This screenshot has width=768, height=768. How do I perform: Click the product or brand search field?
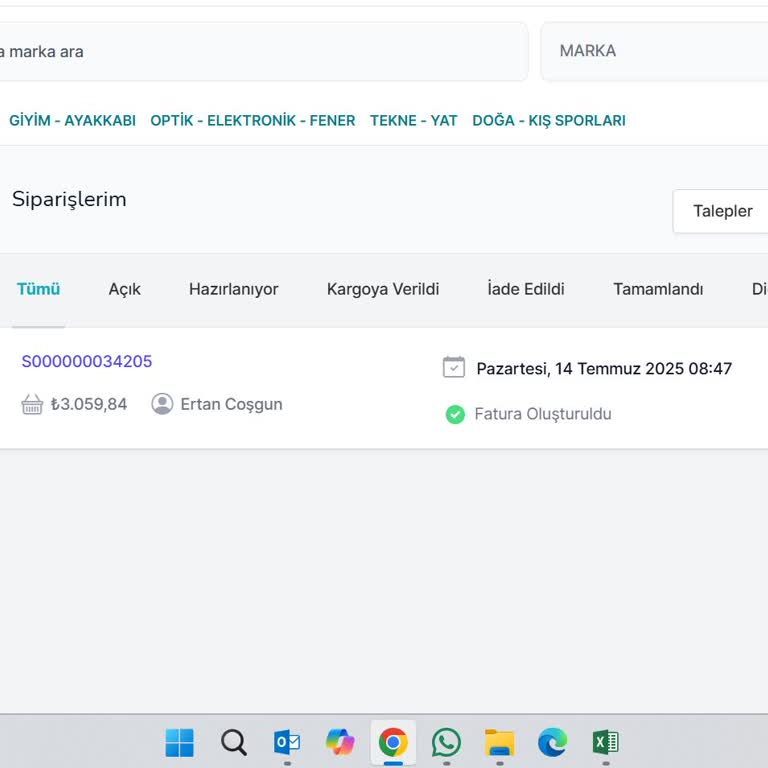tap(260, 51)
